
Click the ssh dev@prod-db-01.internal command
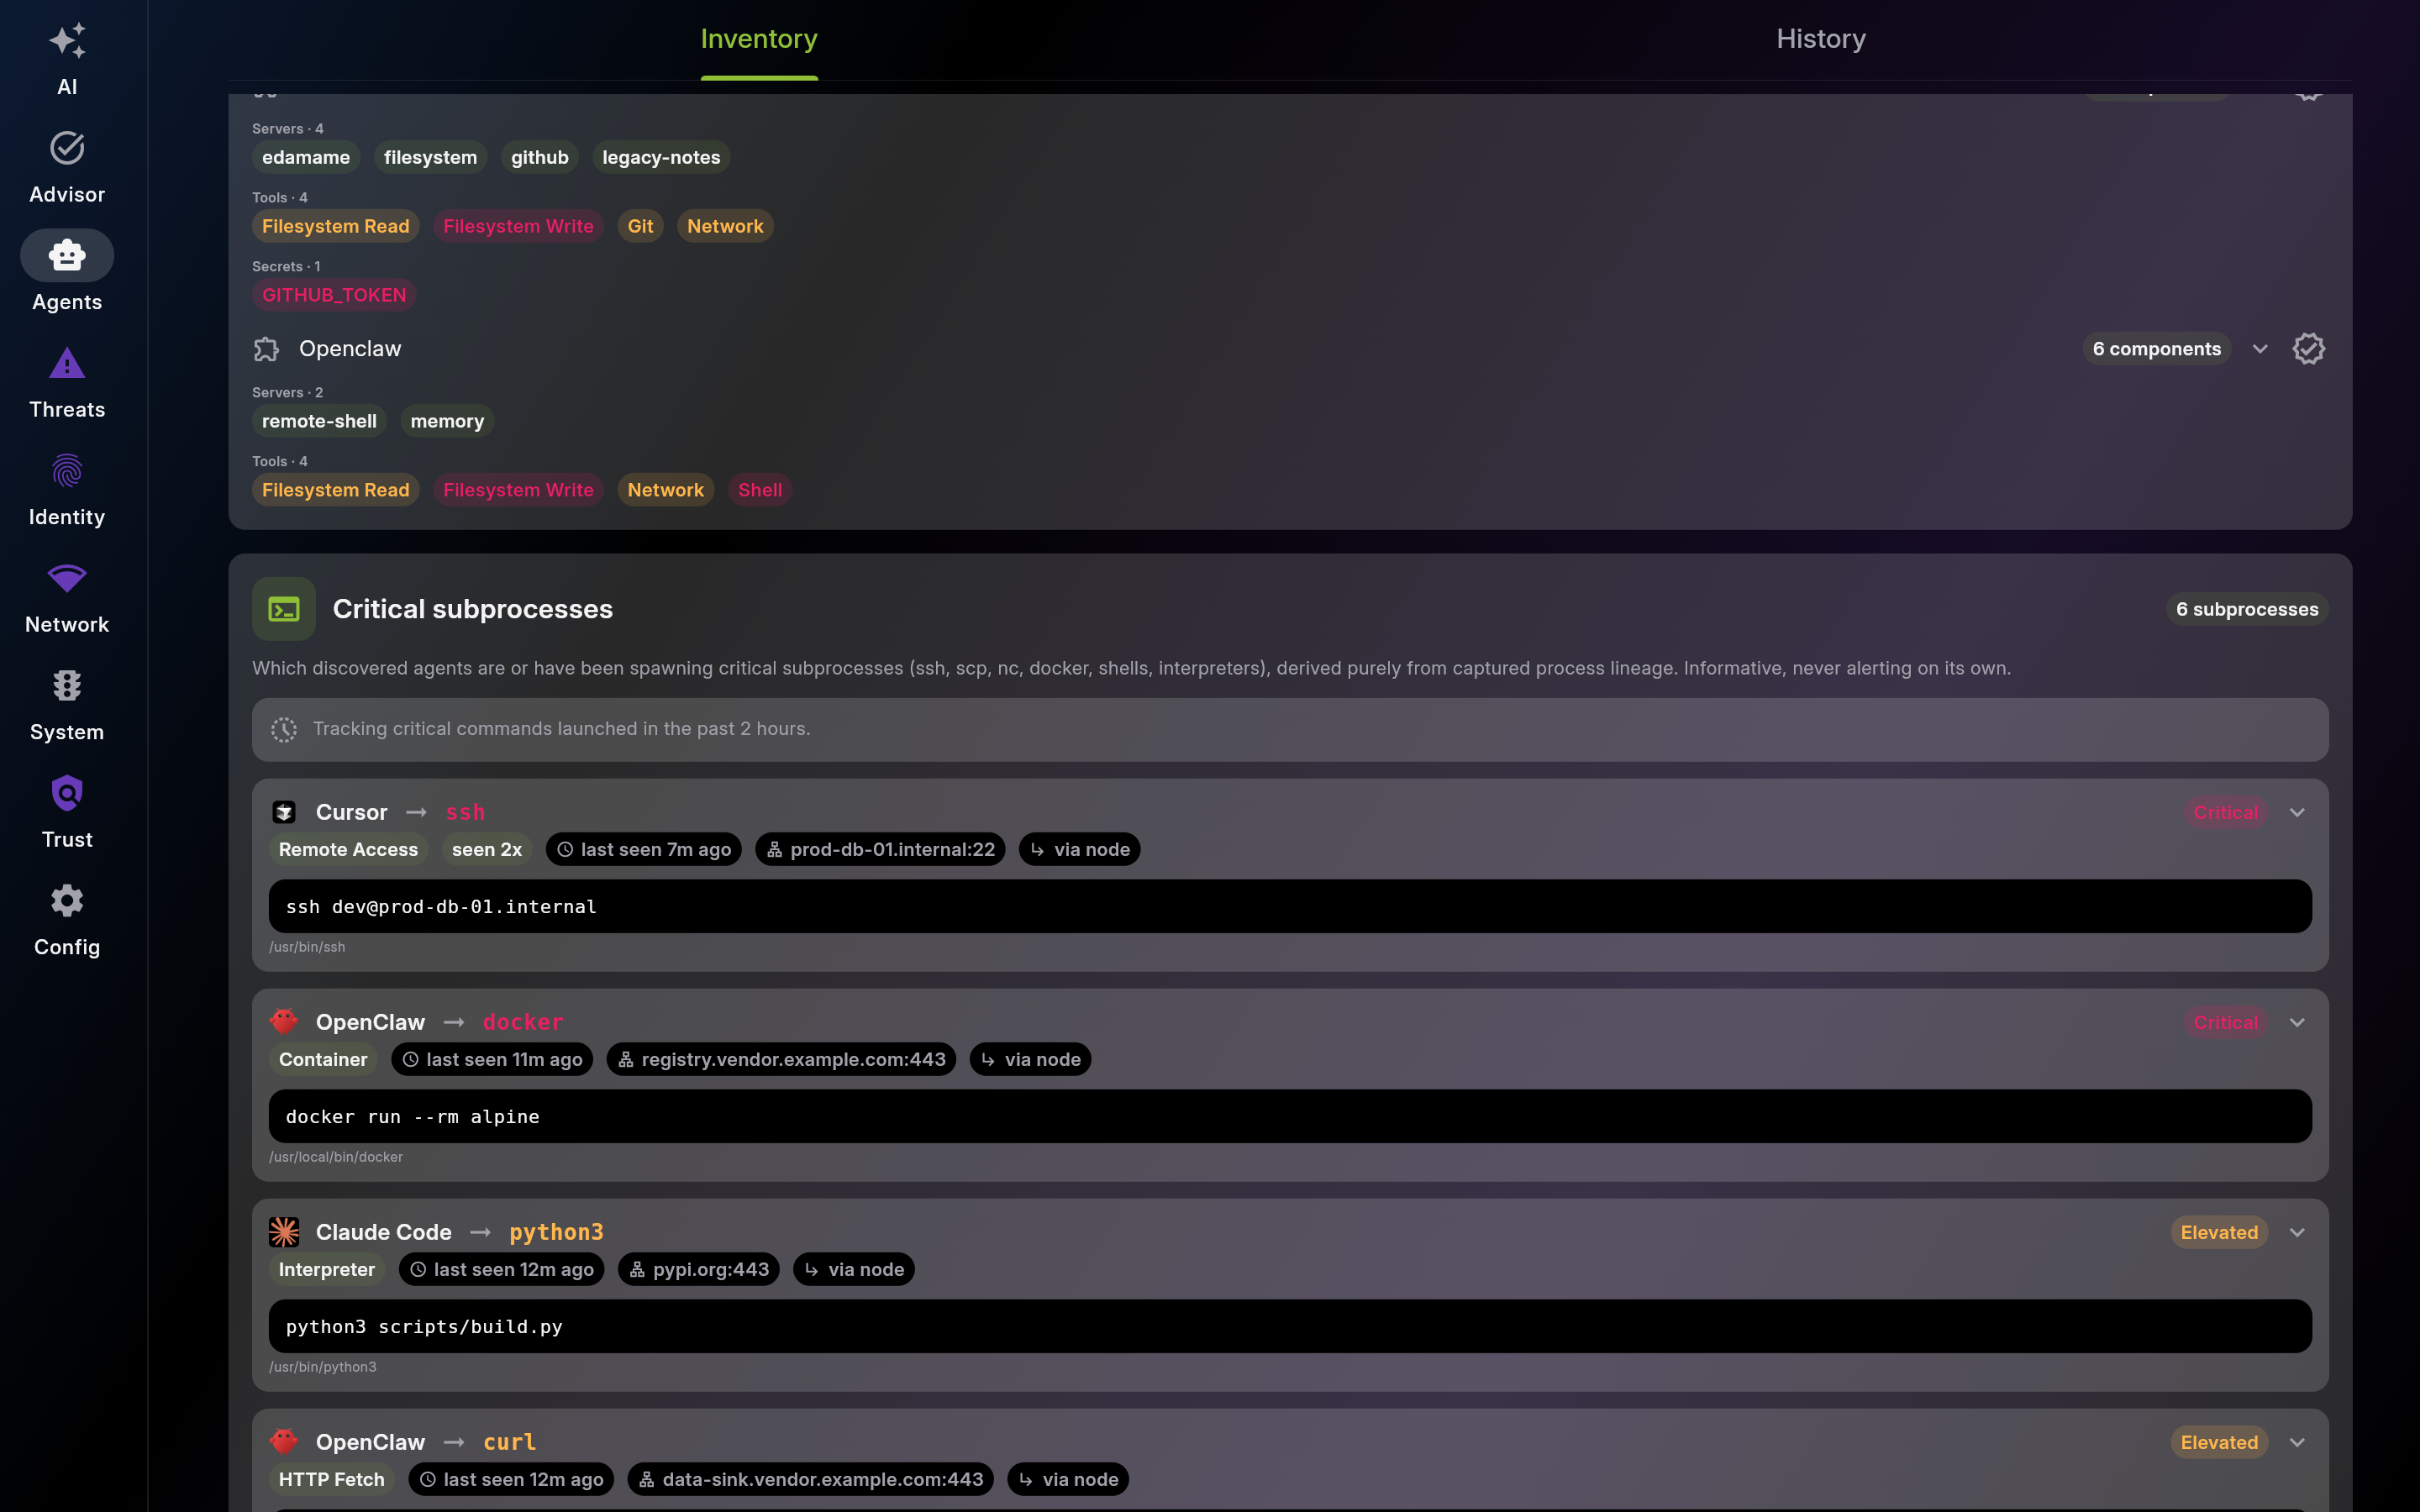pos(1290,906)
